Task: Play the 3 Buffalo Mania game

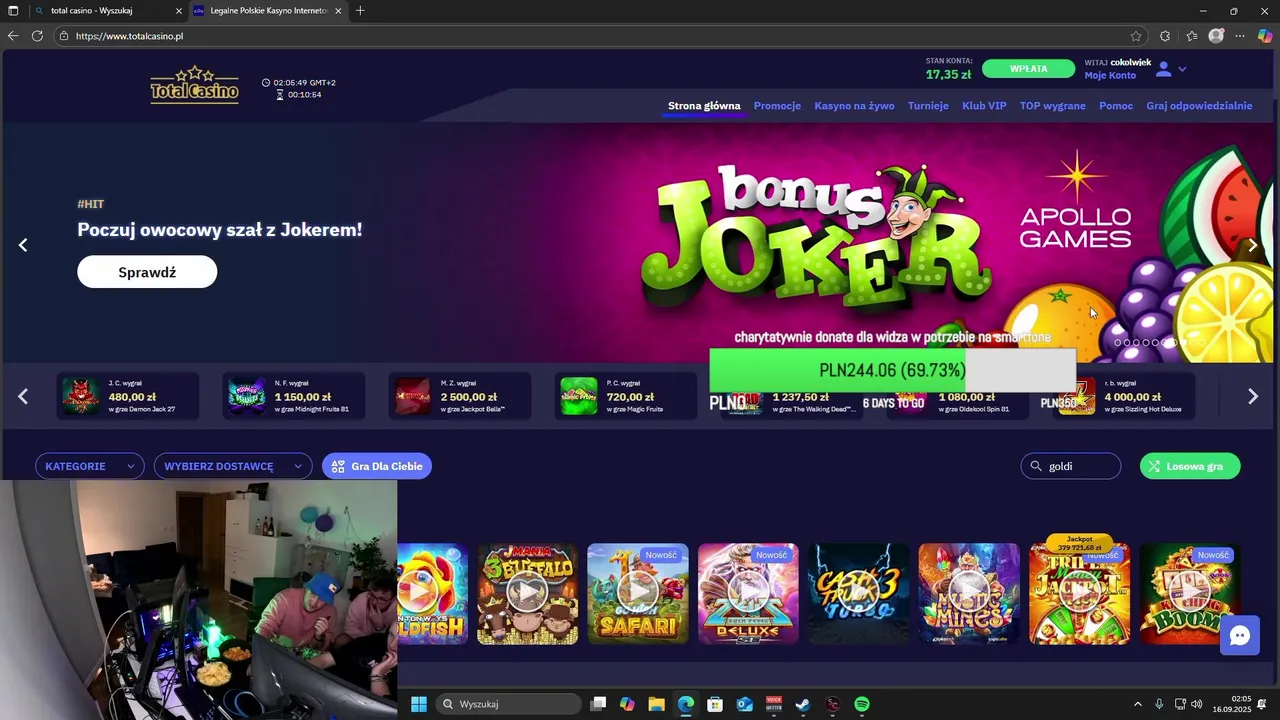Action: point(528,594)
